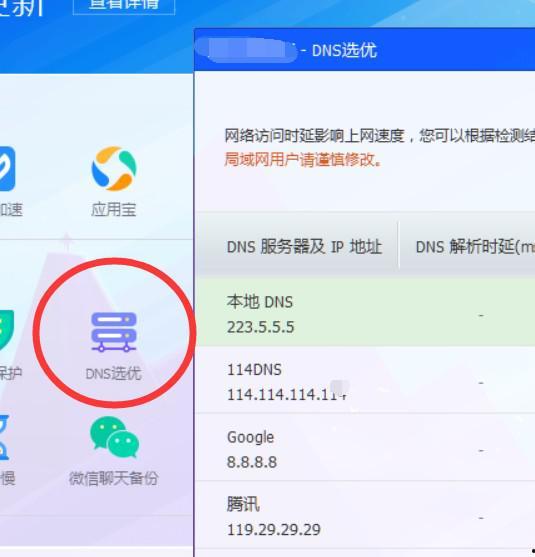Open 微信聊天备份 WeChat backup icon
Viewport: 535px width, 557px height.
(114, 438)
